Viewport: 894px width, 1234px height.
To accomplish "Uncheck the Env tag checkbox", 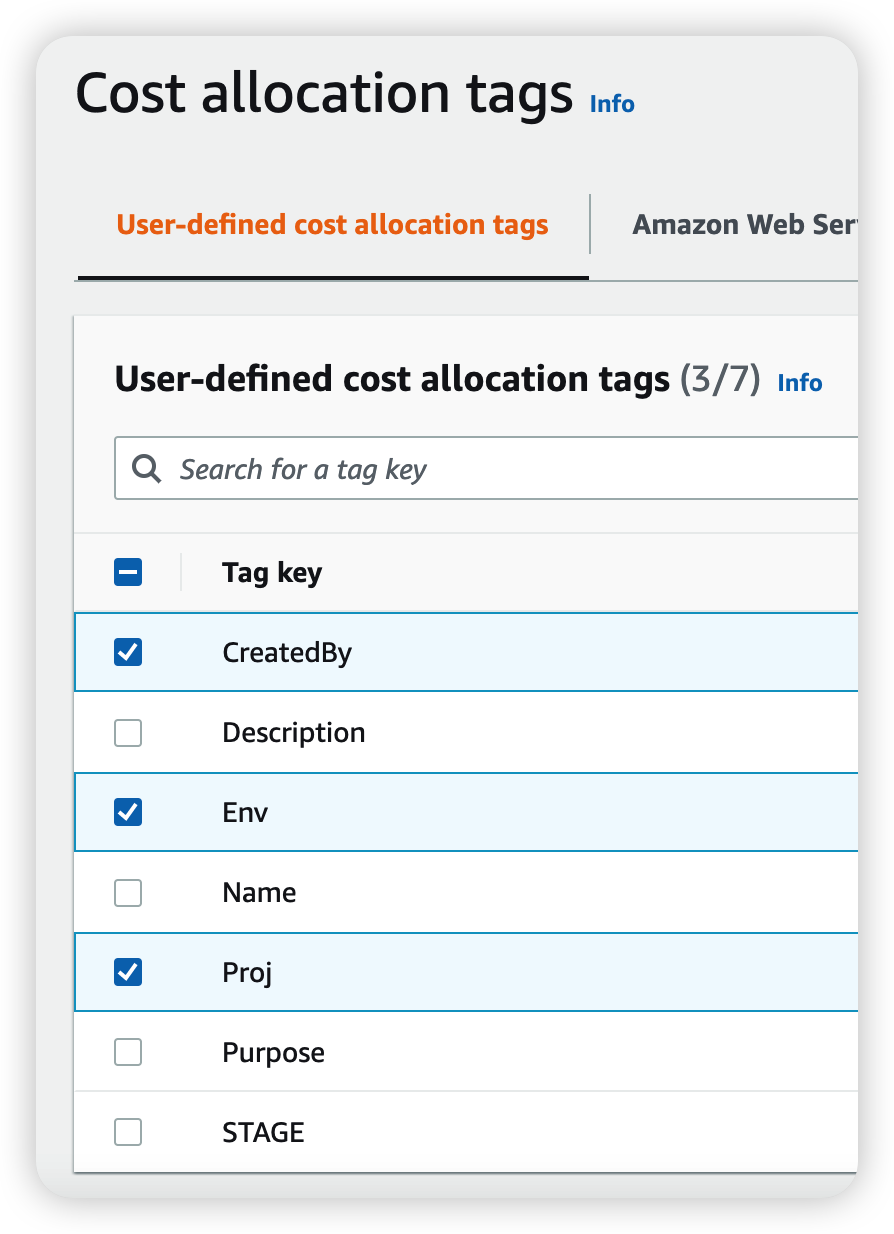I will (128, 812).
